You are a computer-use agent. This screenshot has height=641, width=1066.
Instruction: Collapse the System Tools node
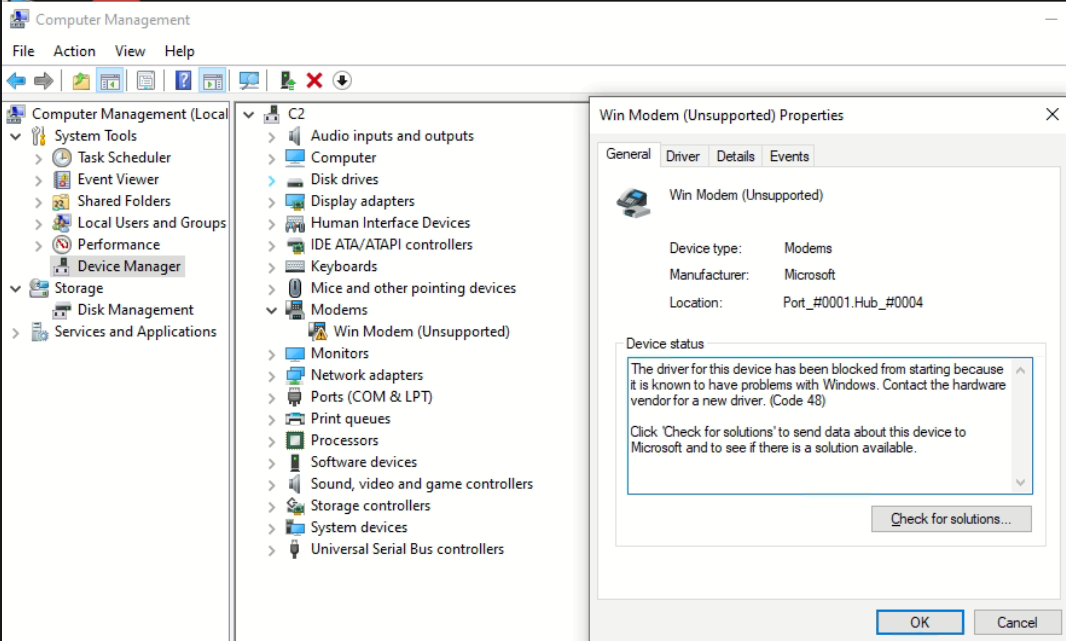point(15,136)
